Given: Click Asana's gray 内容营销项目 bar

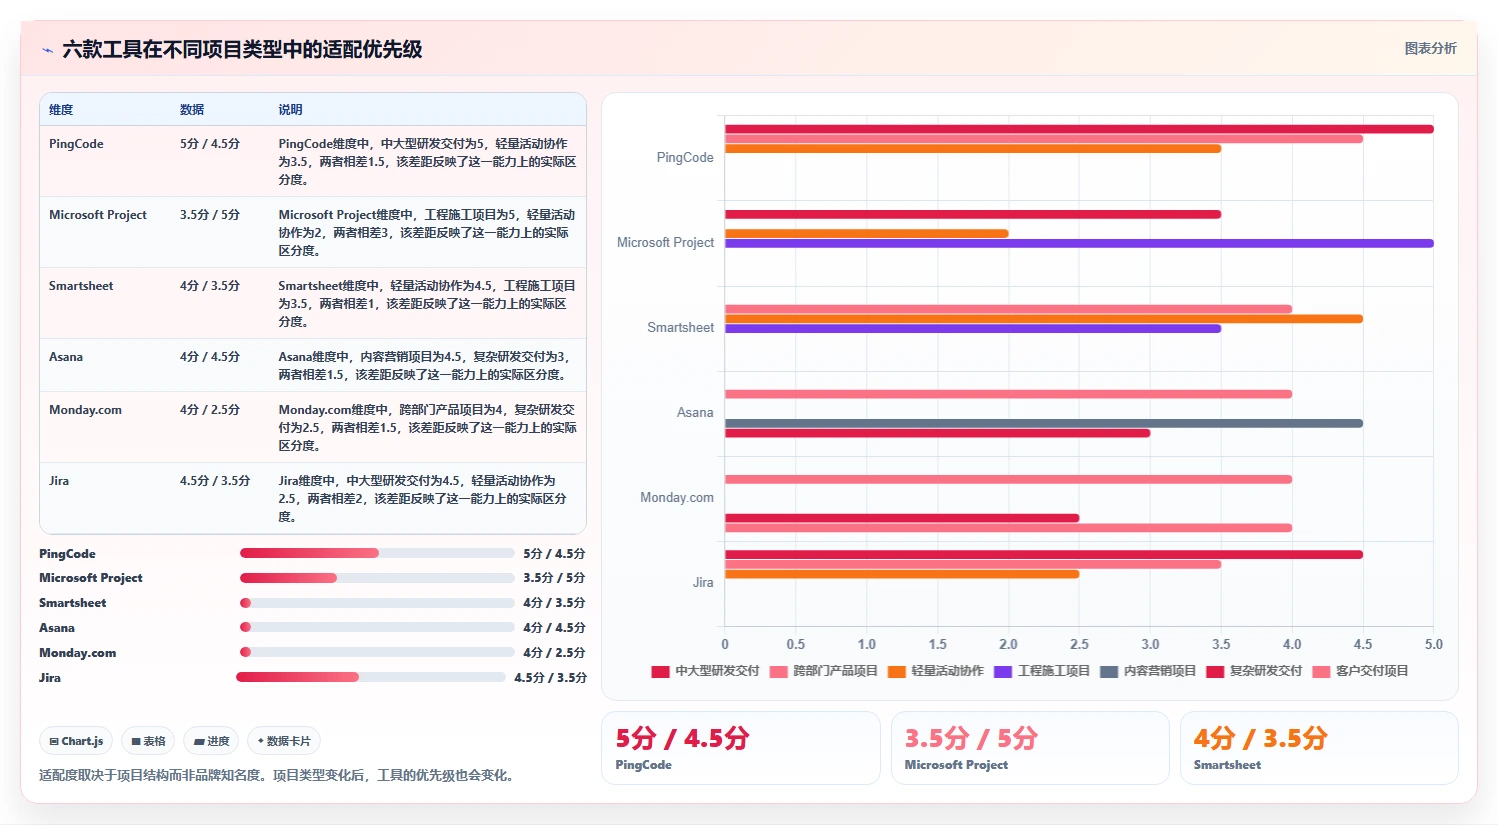Looking at the screenshot, I should point(1044,423).
